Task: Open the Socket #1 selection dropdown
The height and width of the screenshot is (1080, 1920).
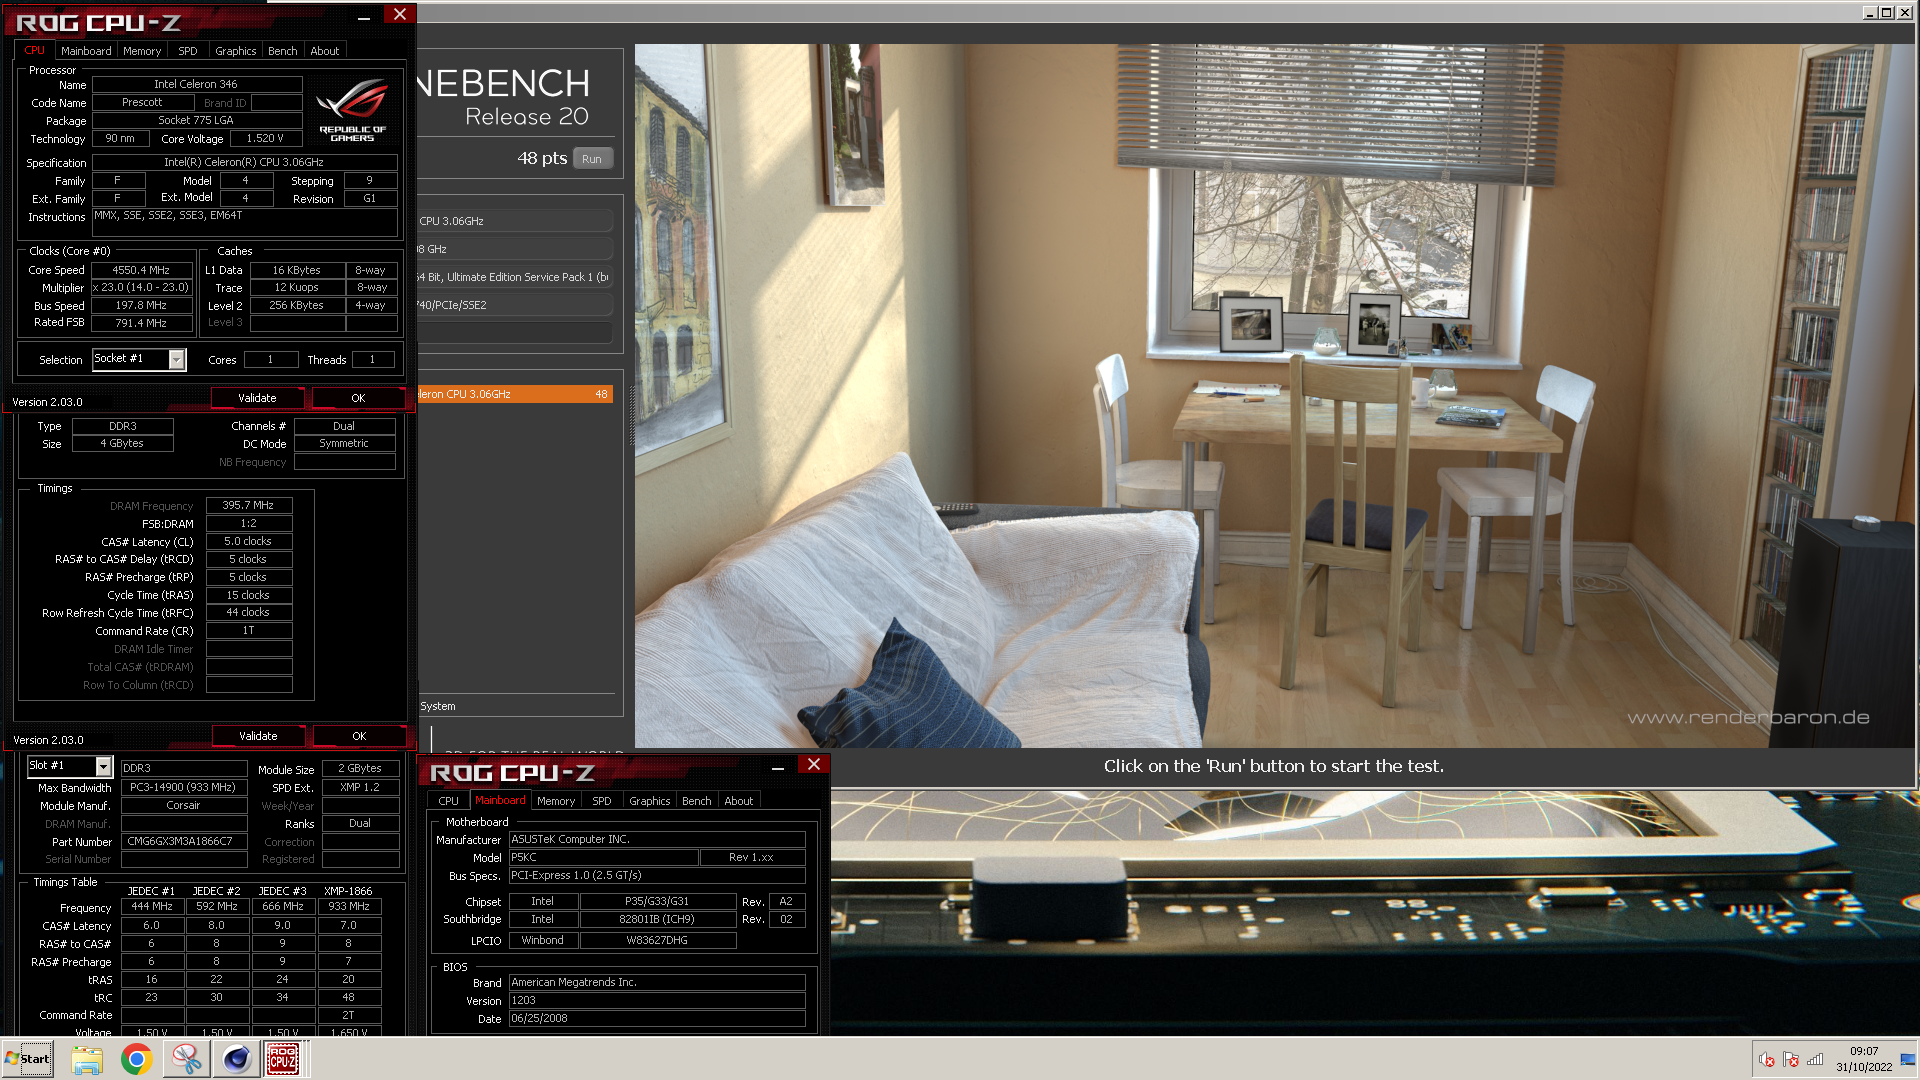Action: coord(177,359)
